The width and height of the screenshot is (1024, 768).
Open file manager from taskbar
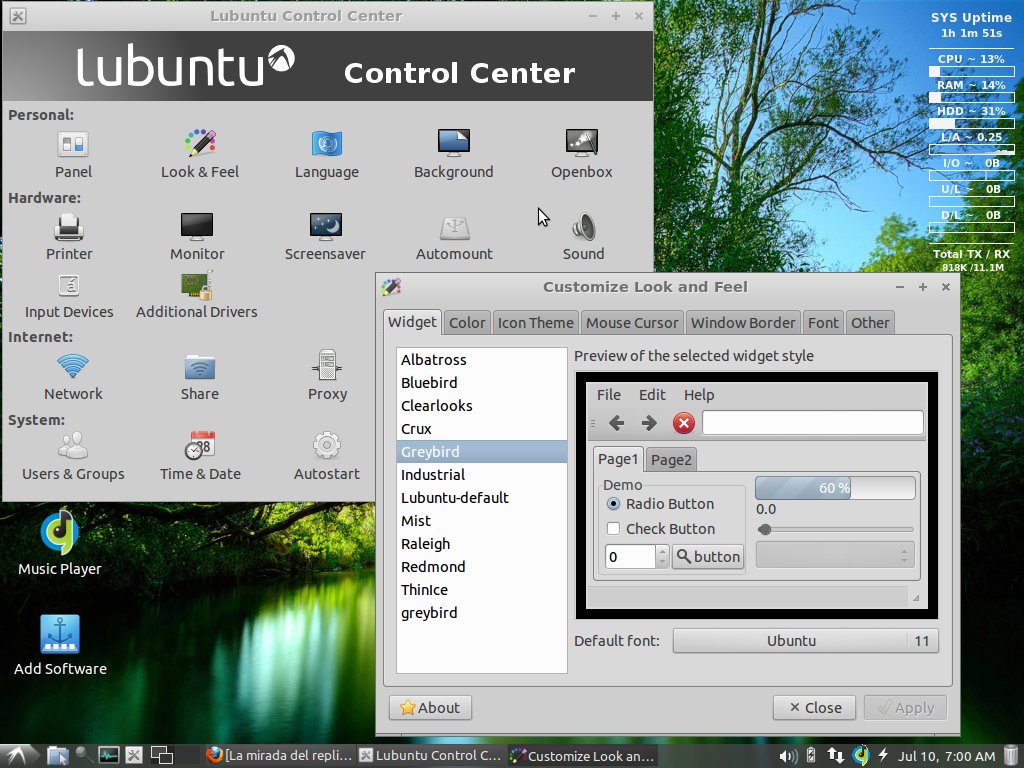tap(57, 756)
